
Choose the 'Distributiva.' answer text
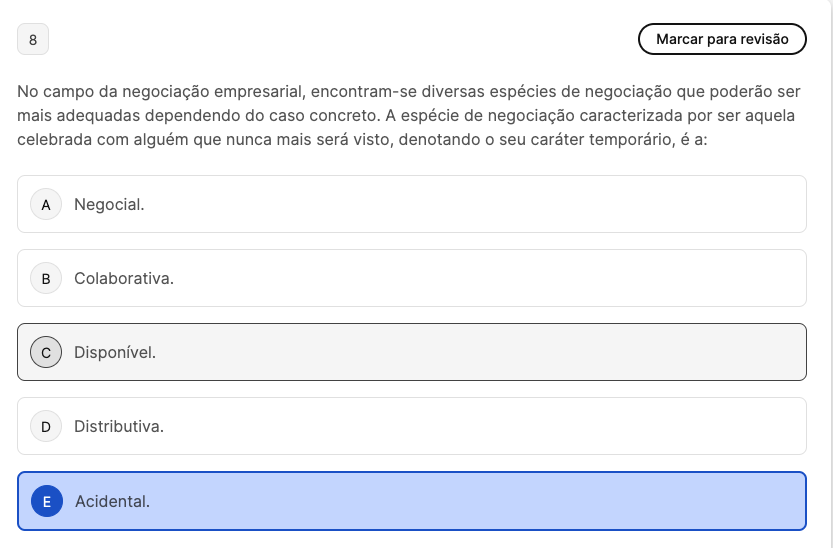[118, 426]
